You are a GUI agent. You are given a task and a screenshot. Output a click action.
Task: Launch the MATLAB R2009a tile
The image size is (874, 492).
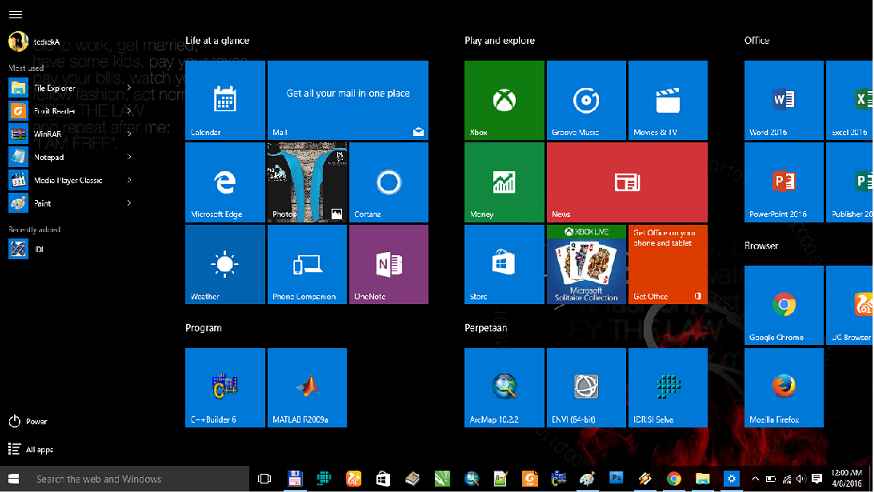click(307, 388)
